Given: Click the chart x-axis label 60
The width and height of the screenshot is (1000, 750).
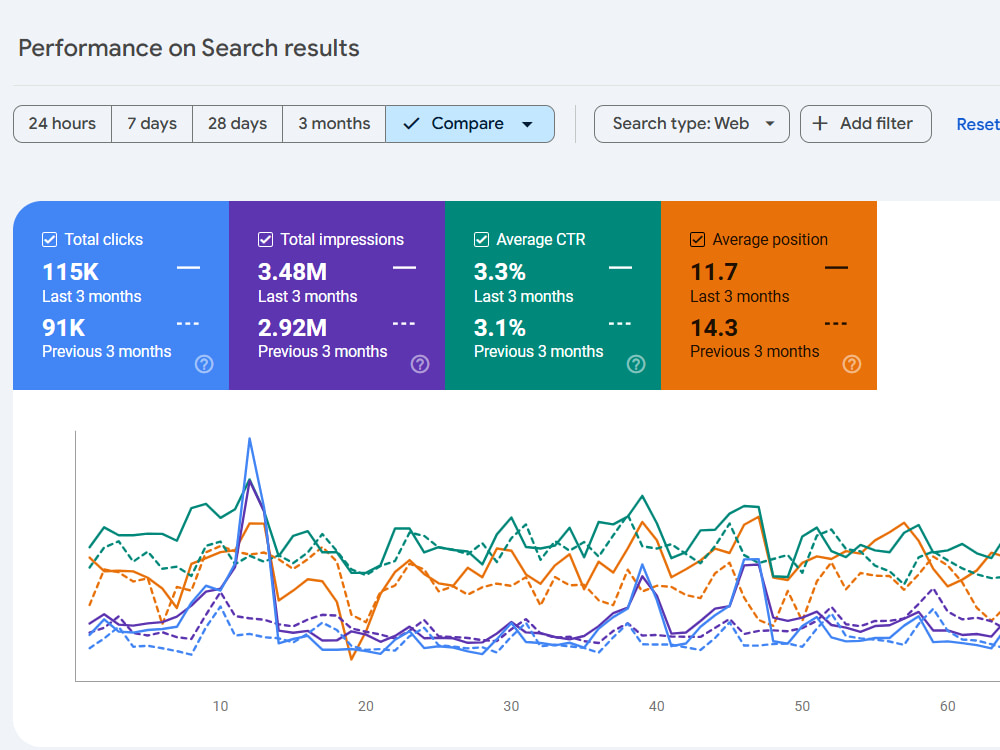Looking at the screenshot, I should (x=947, y=706).
